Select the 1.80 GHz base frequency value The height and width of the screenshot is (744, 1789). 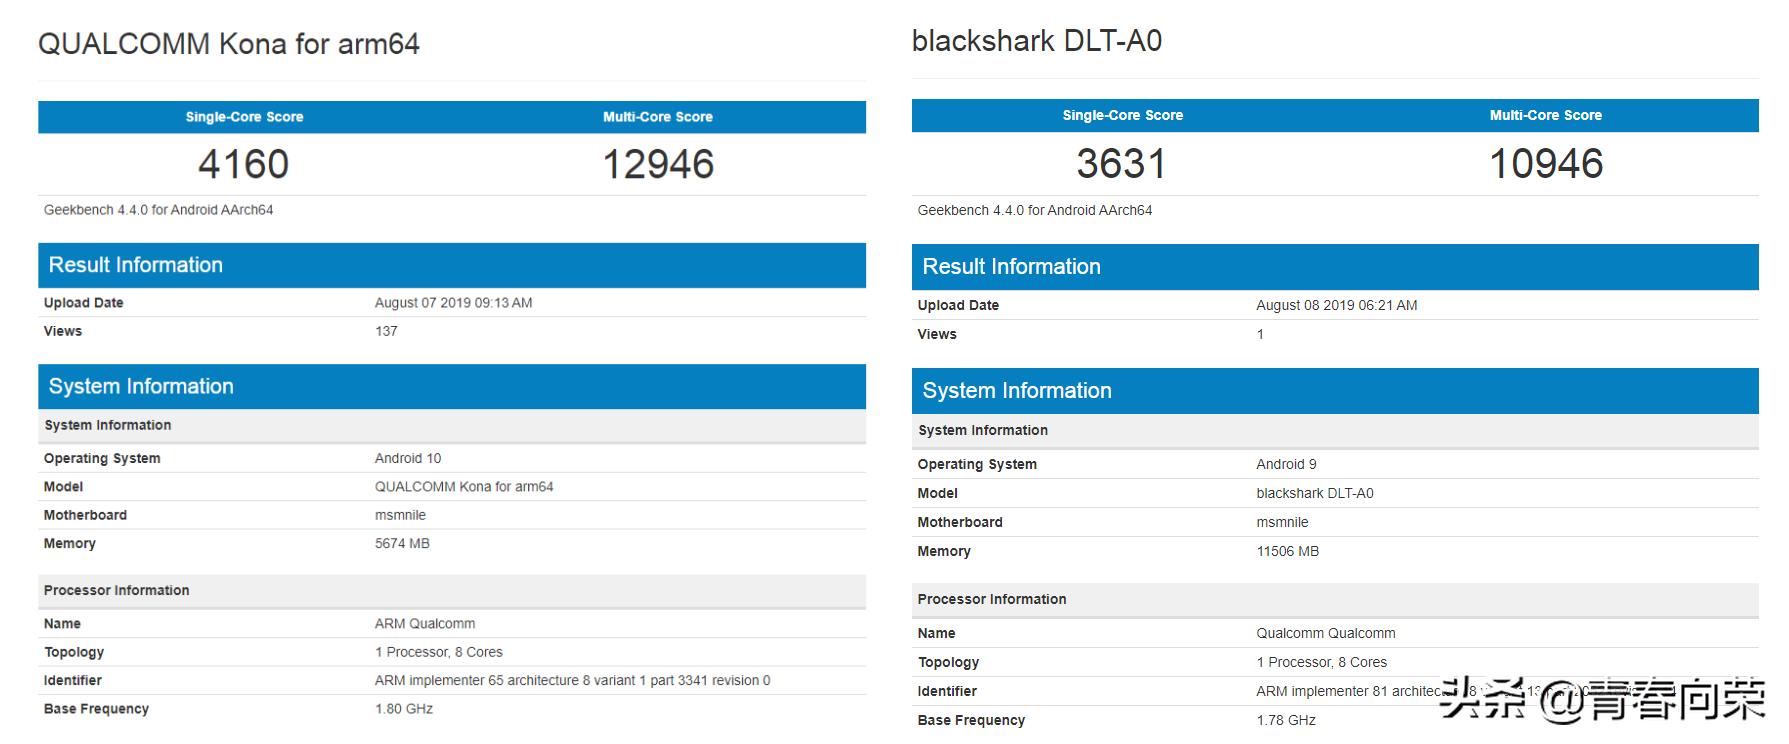(x=404, y=708)
